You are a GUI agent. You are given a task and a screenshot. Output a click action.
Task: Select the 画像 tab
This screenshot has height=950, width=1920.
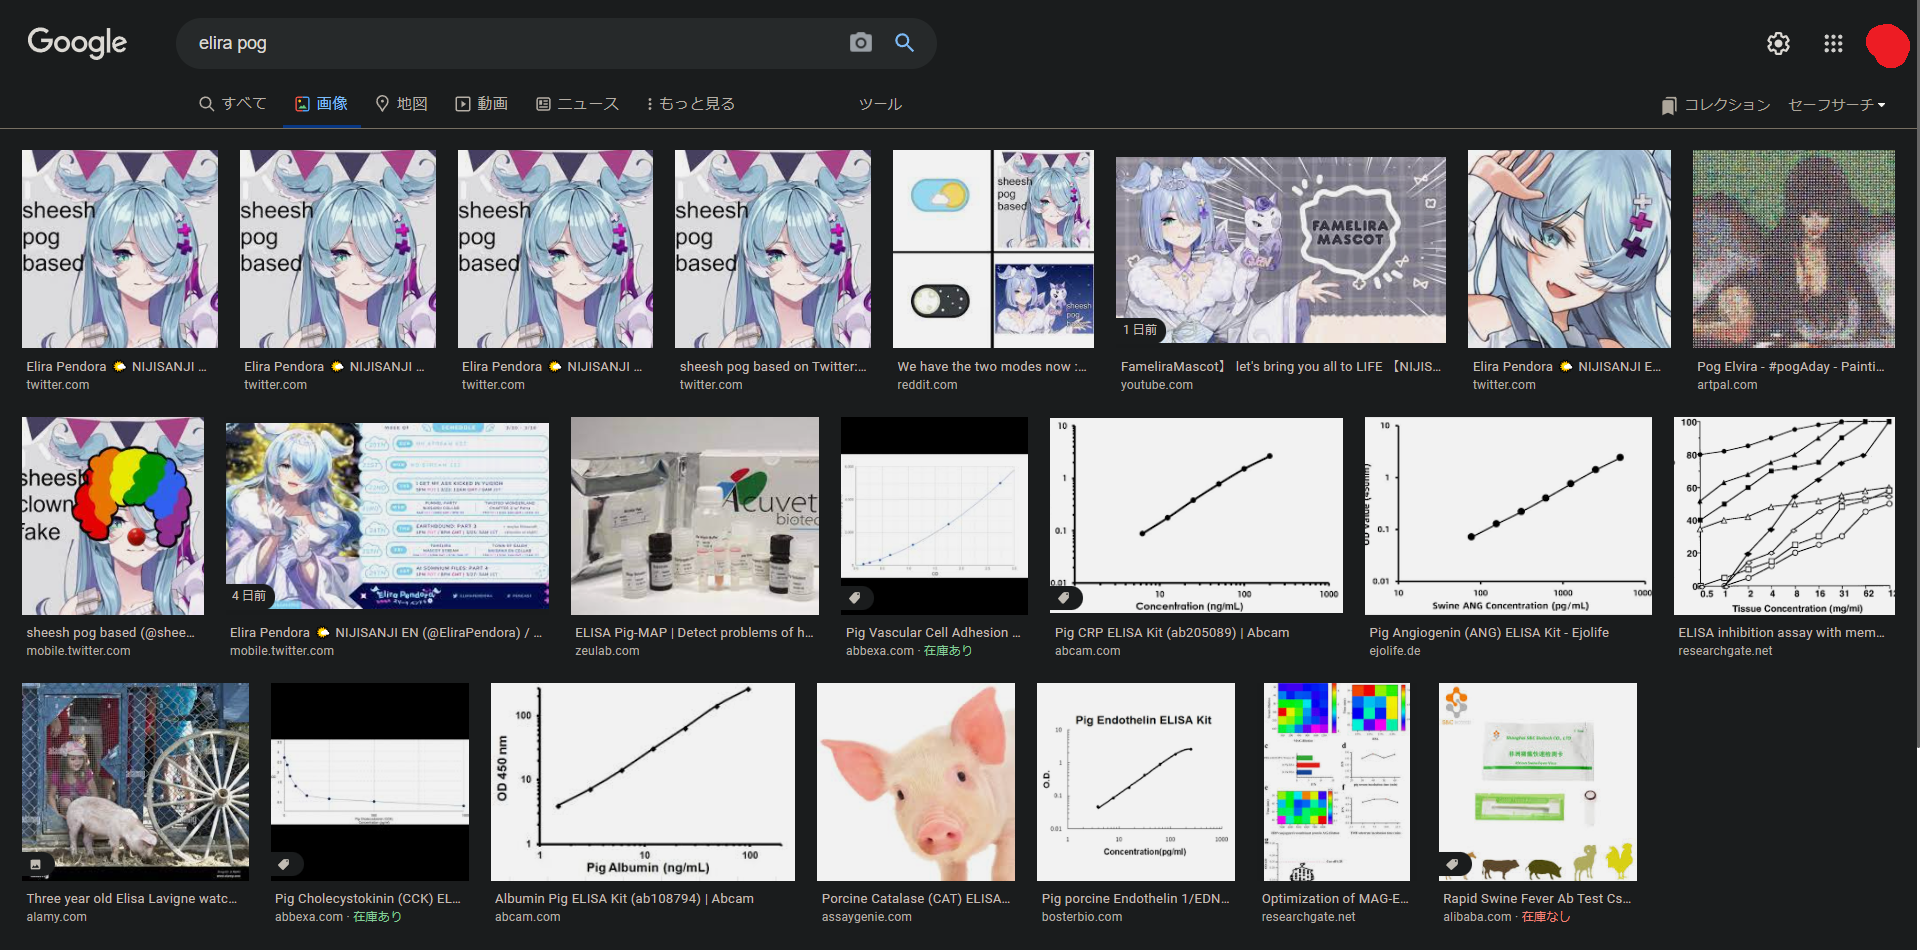(x=321, y=104)
